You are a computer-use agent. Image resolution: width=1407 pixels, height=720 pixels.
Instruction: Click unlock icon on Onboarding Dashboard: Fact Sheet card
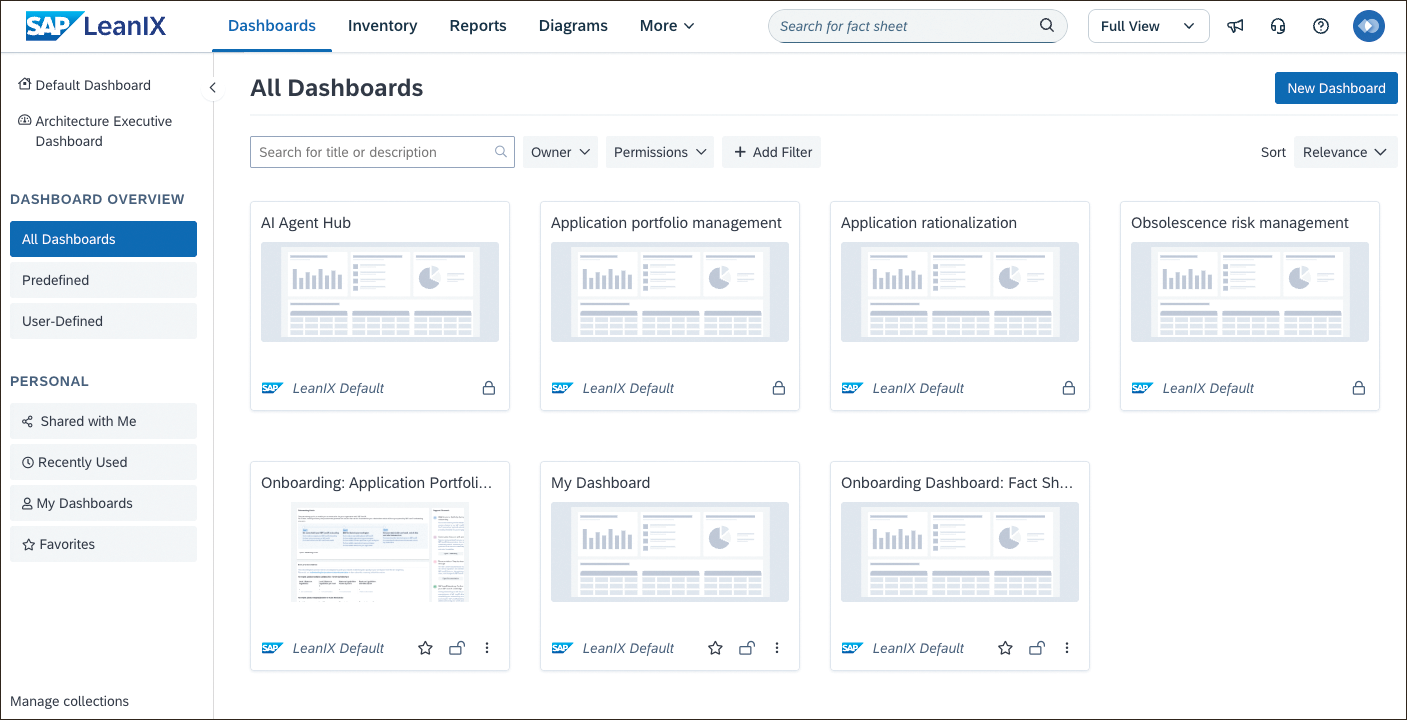(x=1036, y=648)
